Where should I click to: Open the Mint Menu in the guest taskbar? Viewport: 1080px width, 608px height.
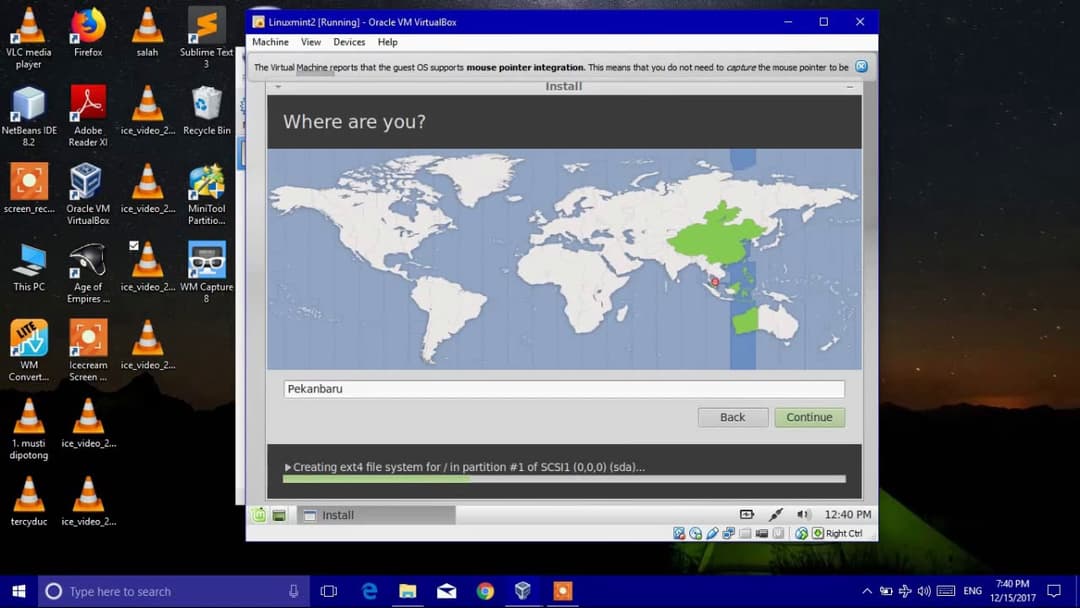coord(260,515)
